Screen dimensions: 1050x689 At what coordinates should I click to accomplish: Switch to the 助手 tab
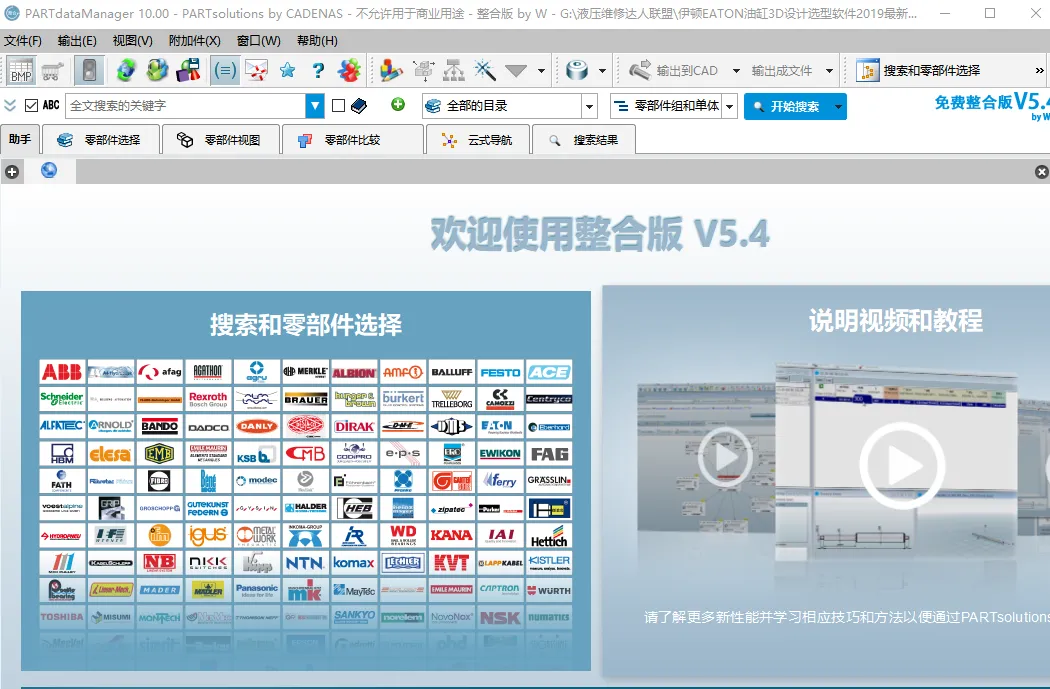coord(20,139)
